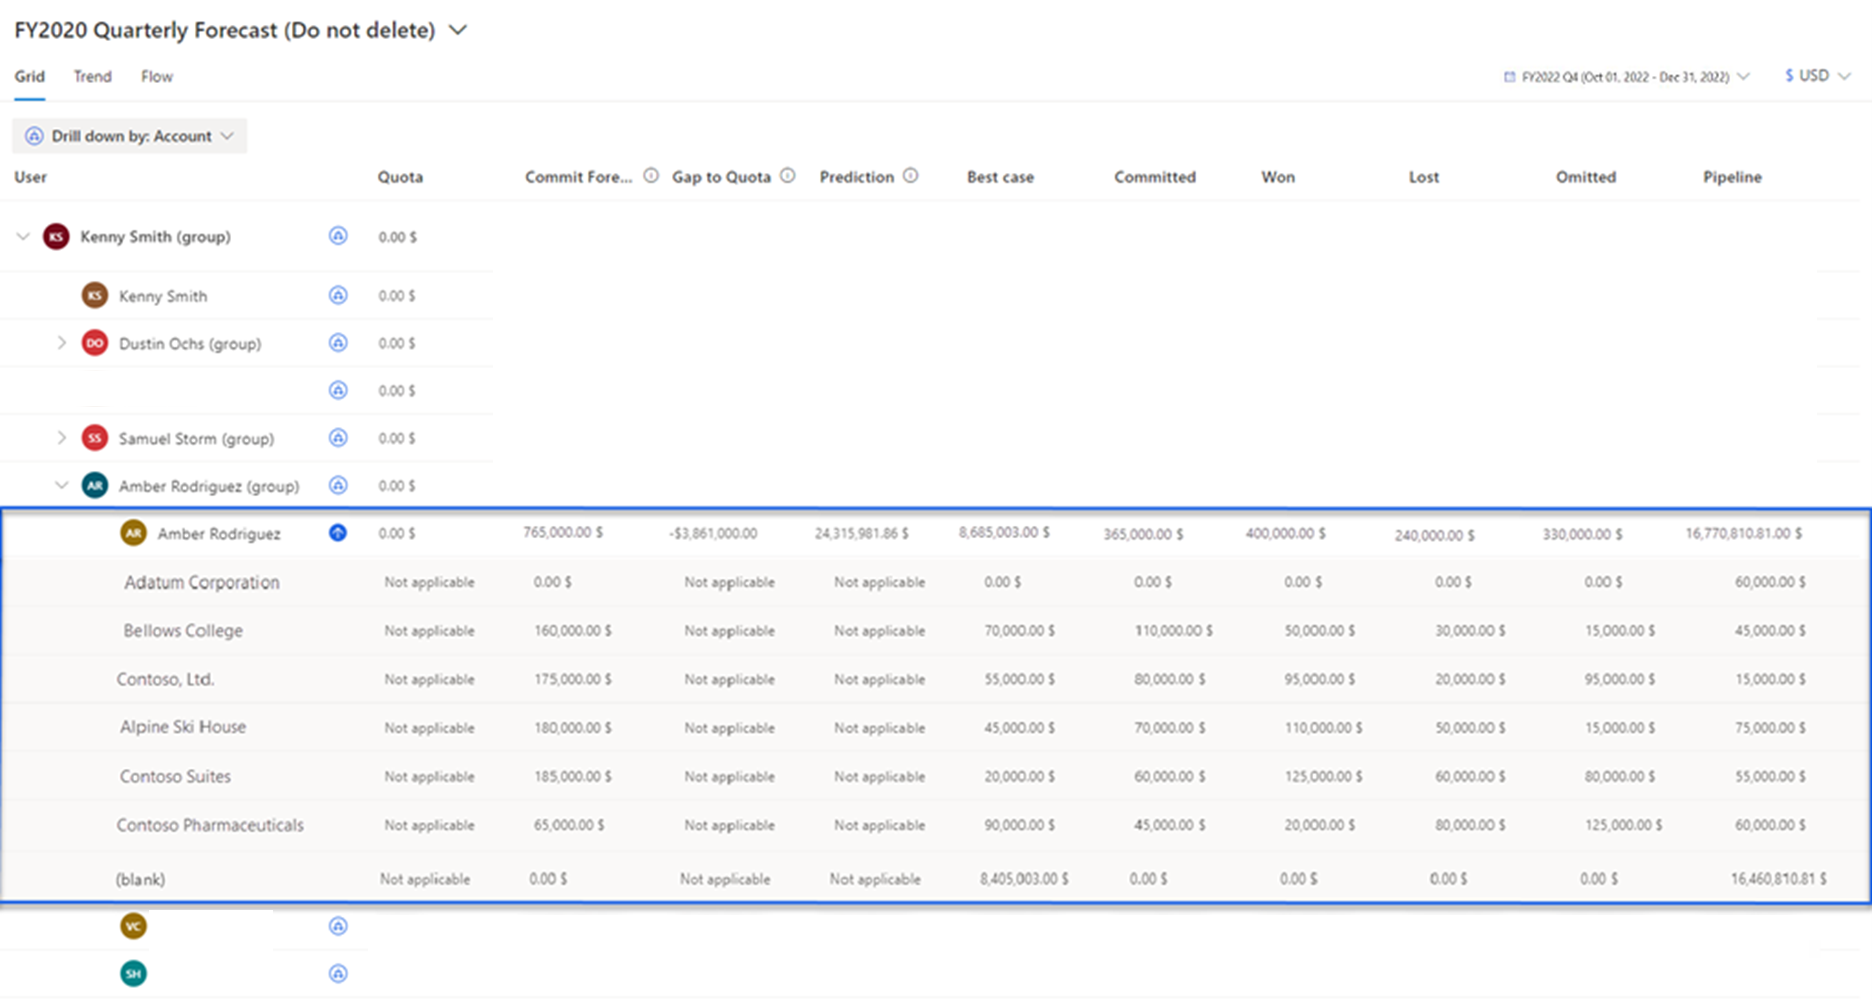1872x1000 pixels.
Task: Select the Bellows College account row
Action: [936, 631]
